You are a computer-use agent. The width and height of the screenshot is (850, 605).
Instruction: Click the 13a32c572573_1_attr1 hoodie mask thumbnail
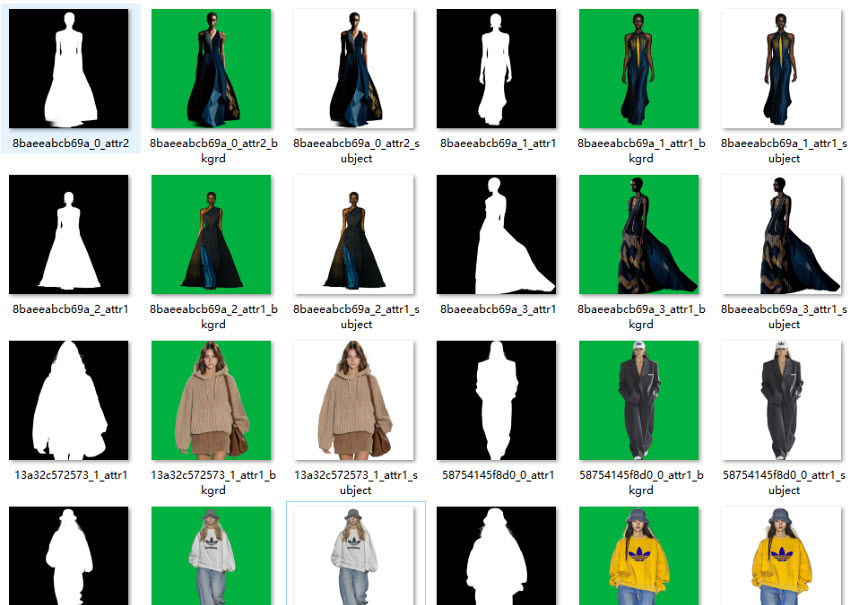pyautogui.click(x=70, y=400)
